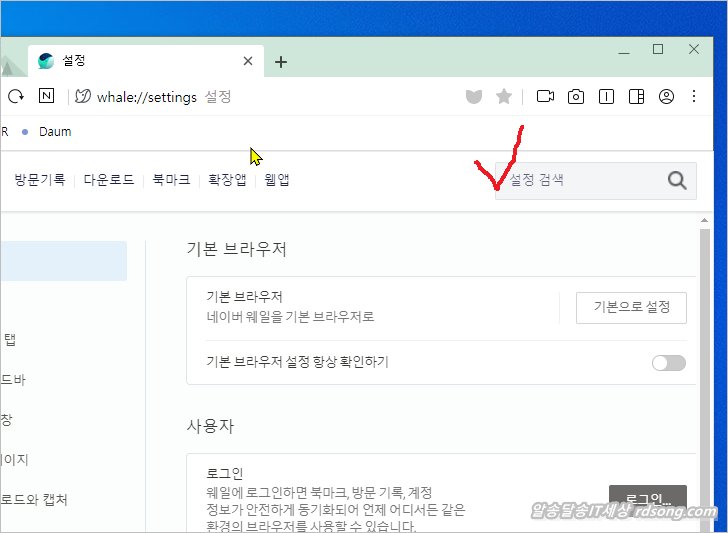The height and width of the screenshot is (533, 728).
Task: Click the bookmark star icon
Action: pyautogui.click(x=504, y=97)
